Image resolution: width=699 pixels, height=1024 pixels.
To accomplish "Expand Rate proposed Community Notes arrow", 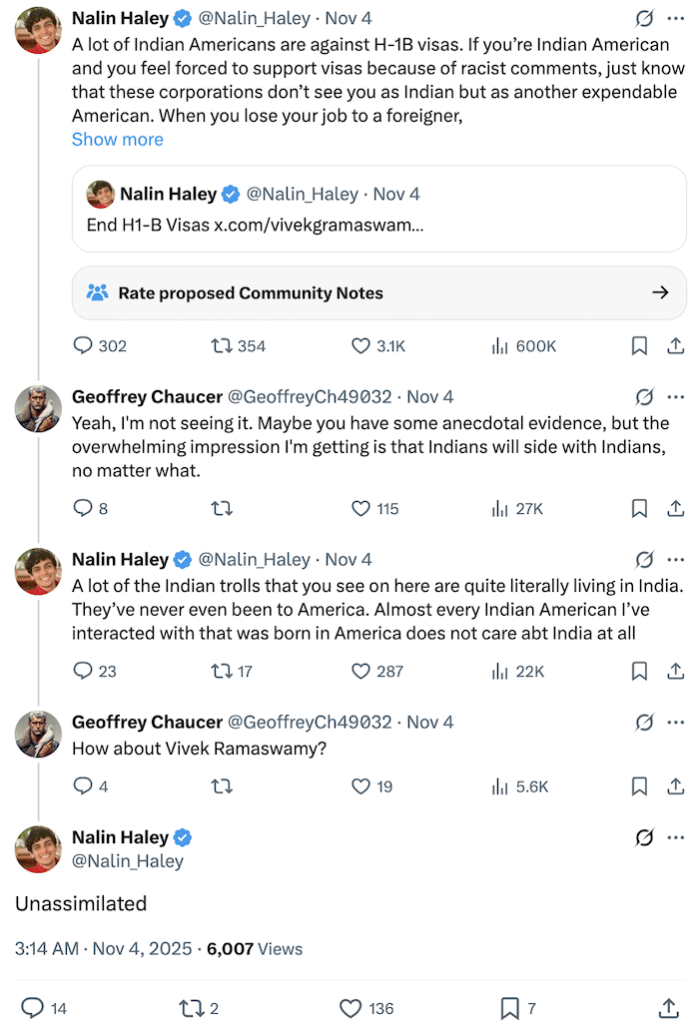I will point(660,293).
